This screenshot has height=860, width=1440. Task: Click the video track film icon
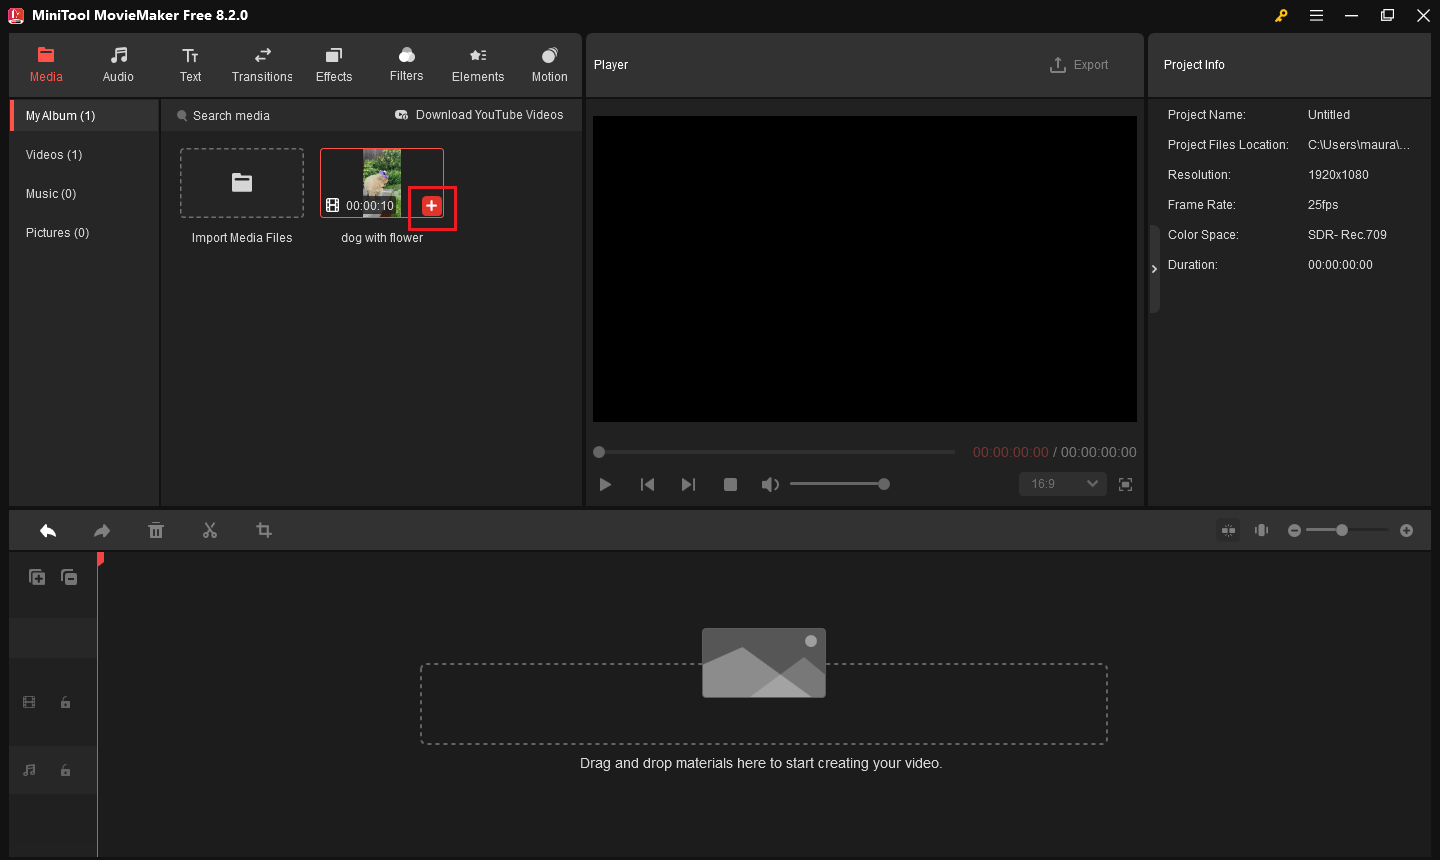[29, 703]
